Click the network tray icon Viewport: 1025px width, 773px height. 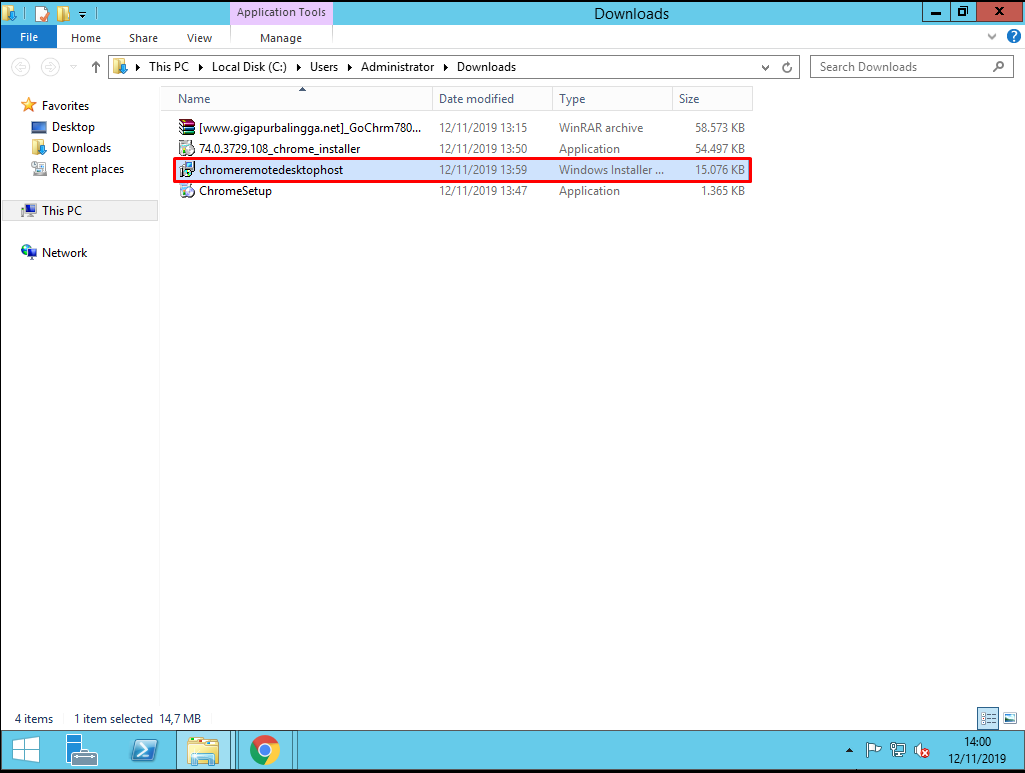898,750
